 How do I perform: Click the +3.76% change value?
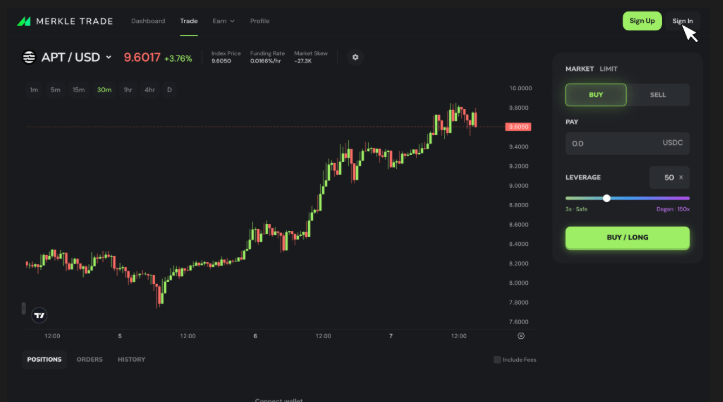click(178, 59)
